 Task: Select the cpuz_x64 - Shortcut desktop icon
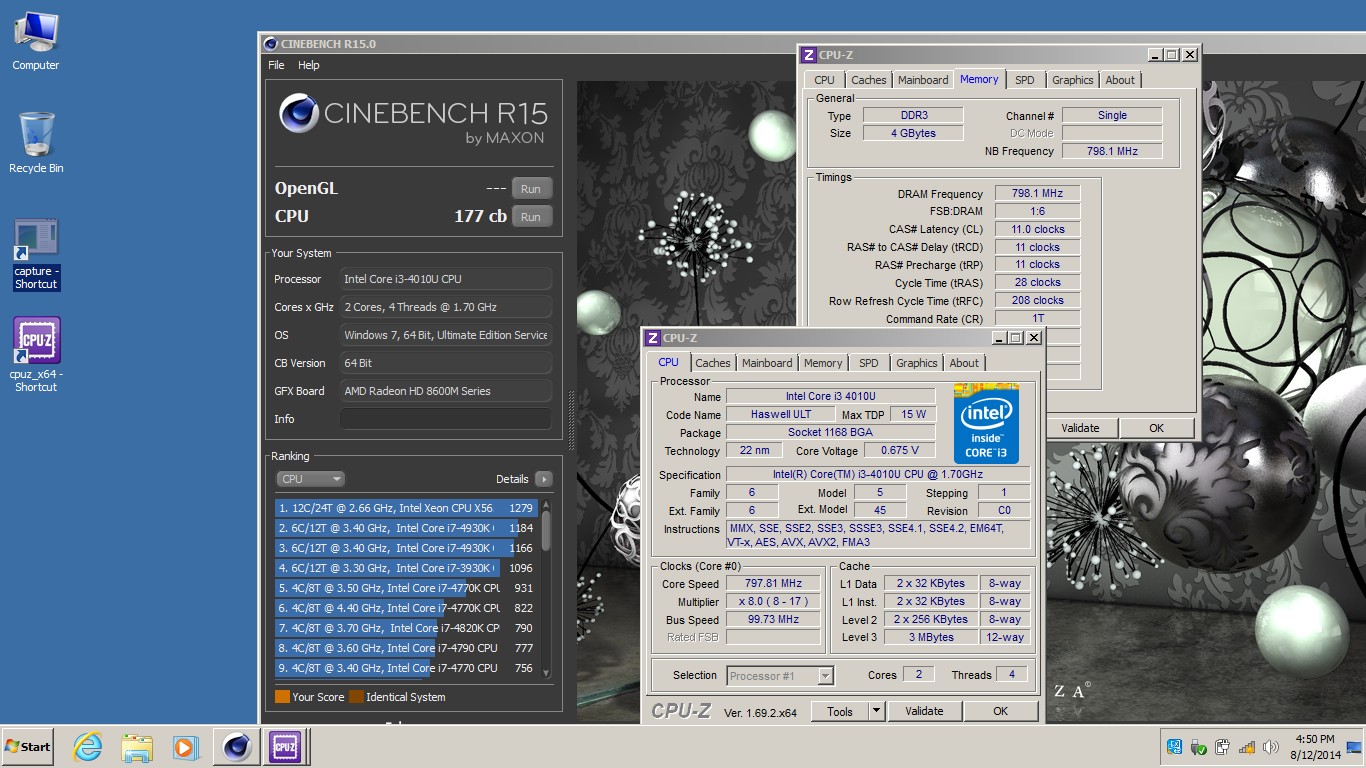36,355
